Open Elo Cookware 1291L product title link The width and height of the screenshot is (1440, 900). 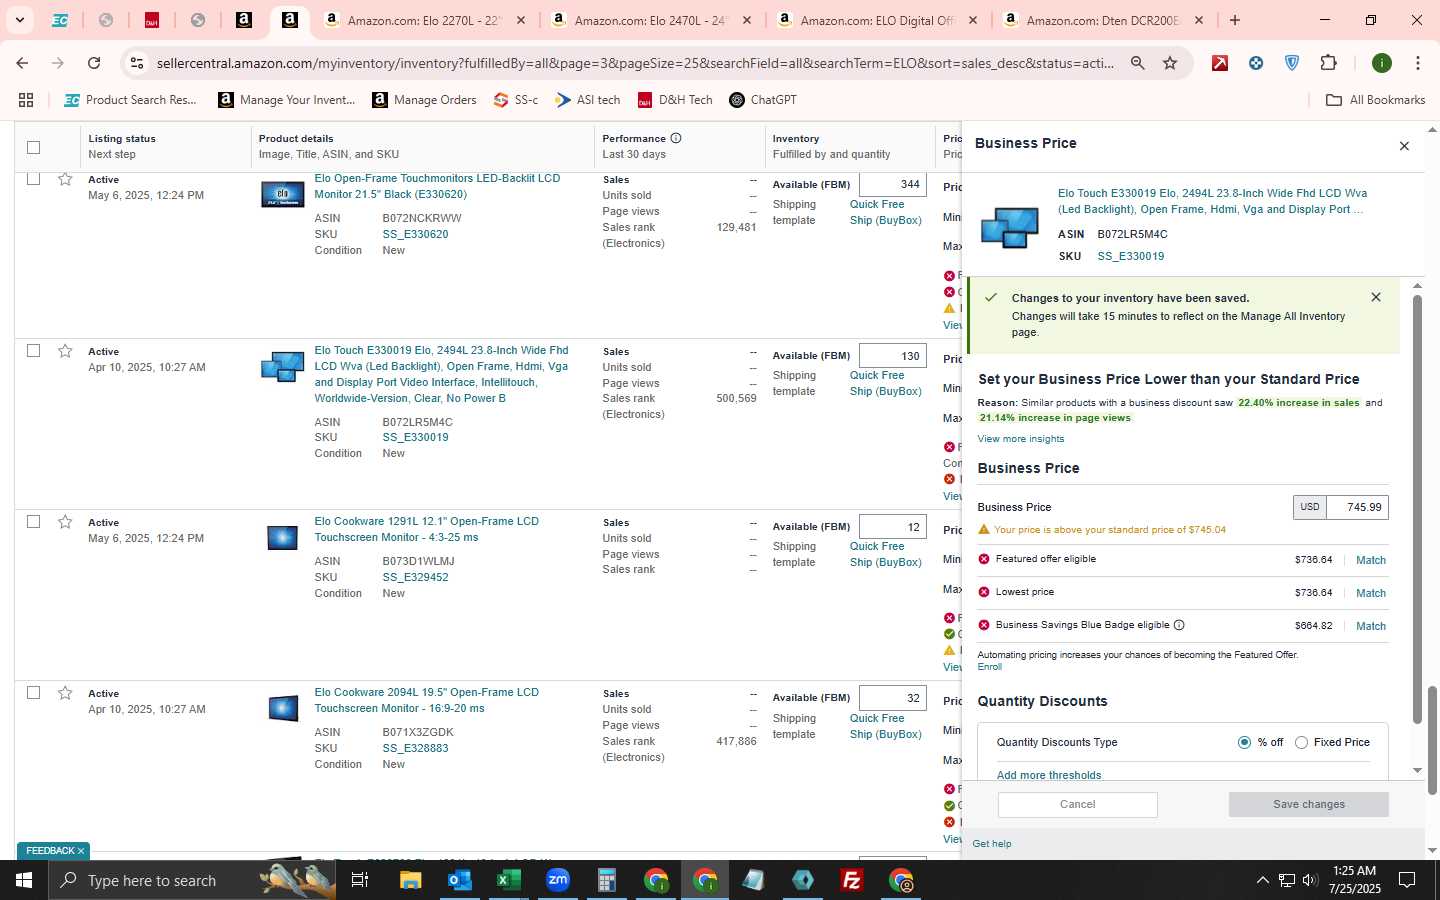click(426, 529)
